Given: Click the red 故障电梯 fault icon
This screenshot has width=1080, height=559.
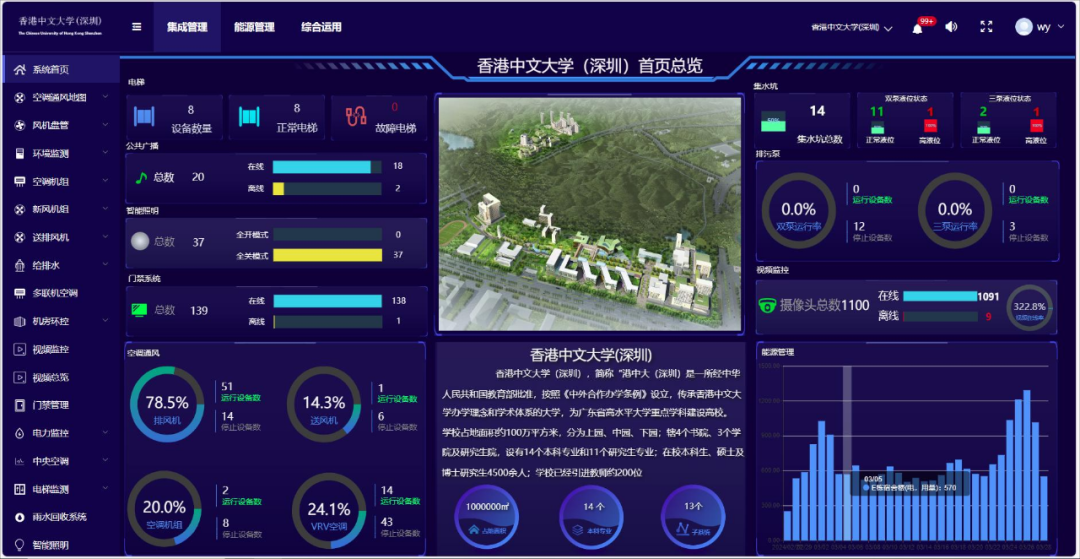Looking at the screenshot, I should [x=355, y=116].
